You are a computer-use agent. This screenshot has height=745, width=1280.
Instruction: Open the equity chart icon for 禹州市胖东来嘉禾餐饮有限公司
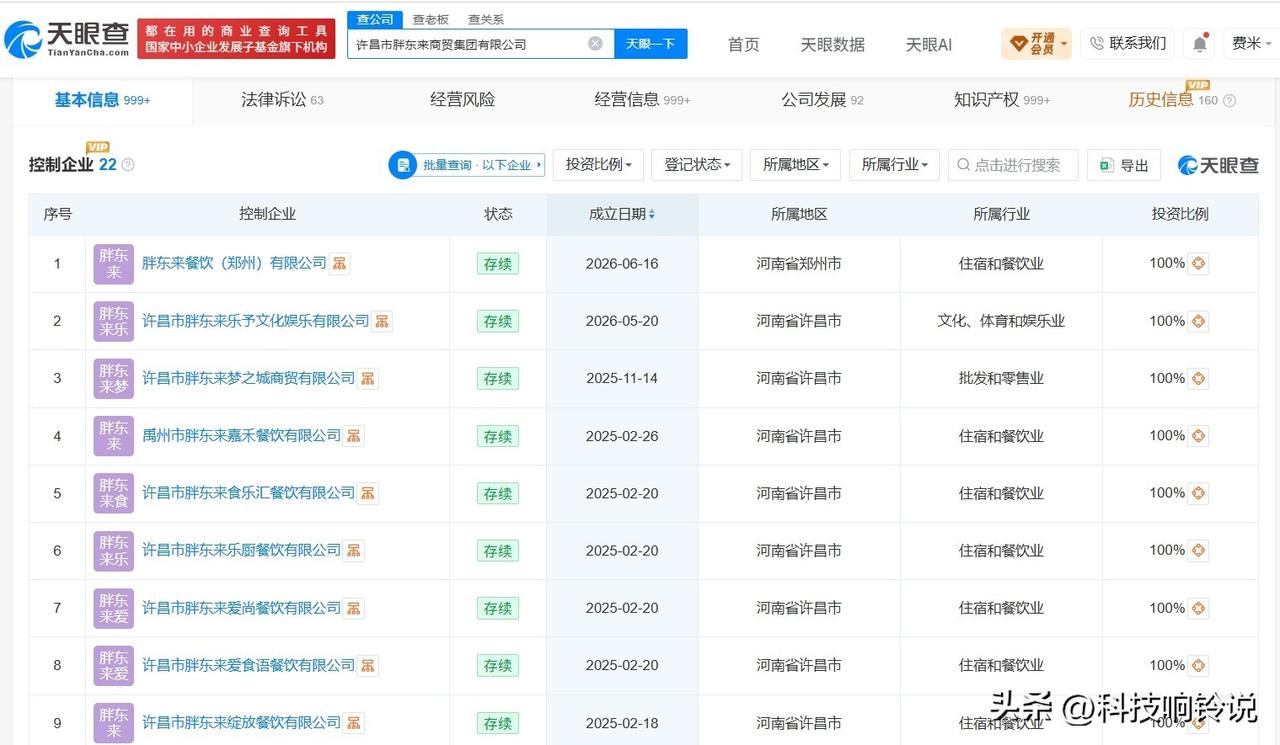coord(354,436)
